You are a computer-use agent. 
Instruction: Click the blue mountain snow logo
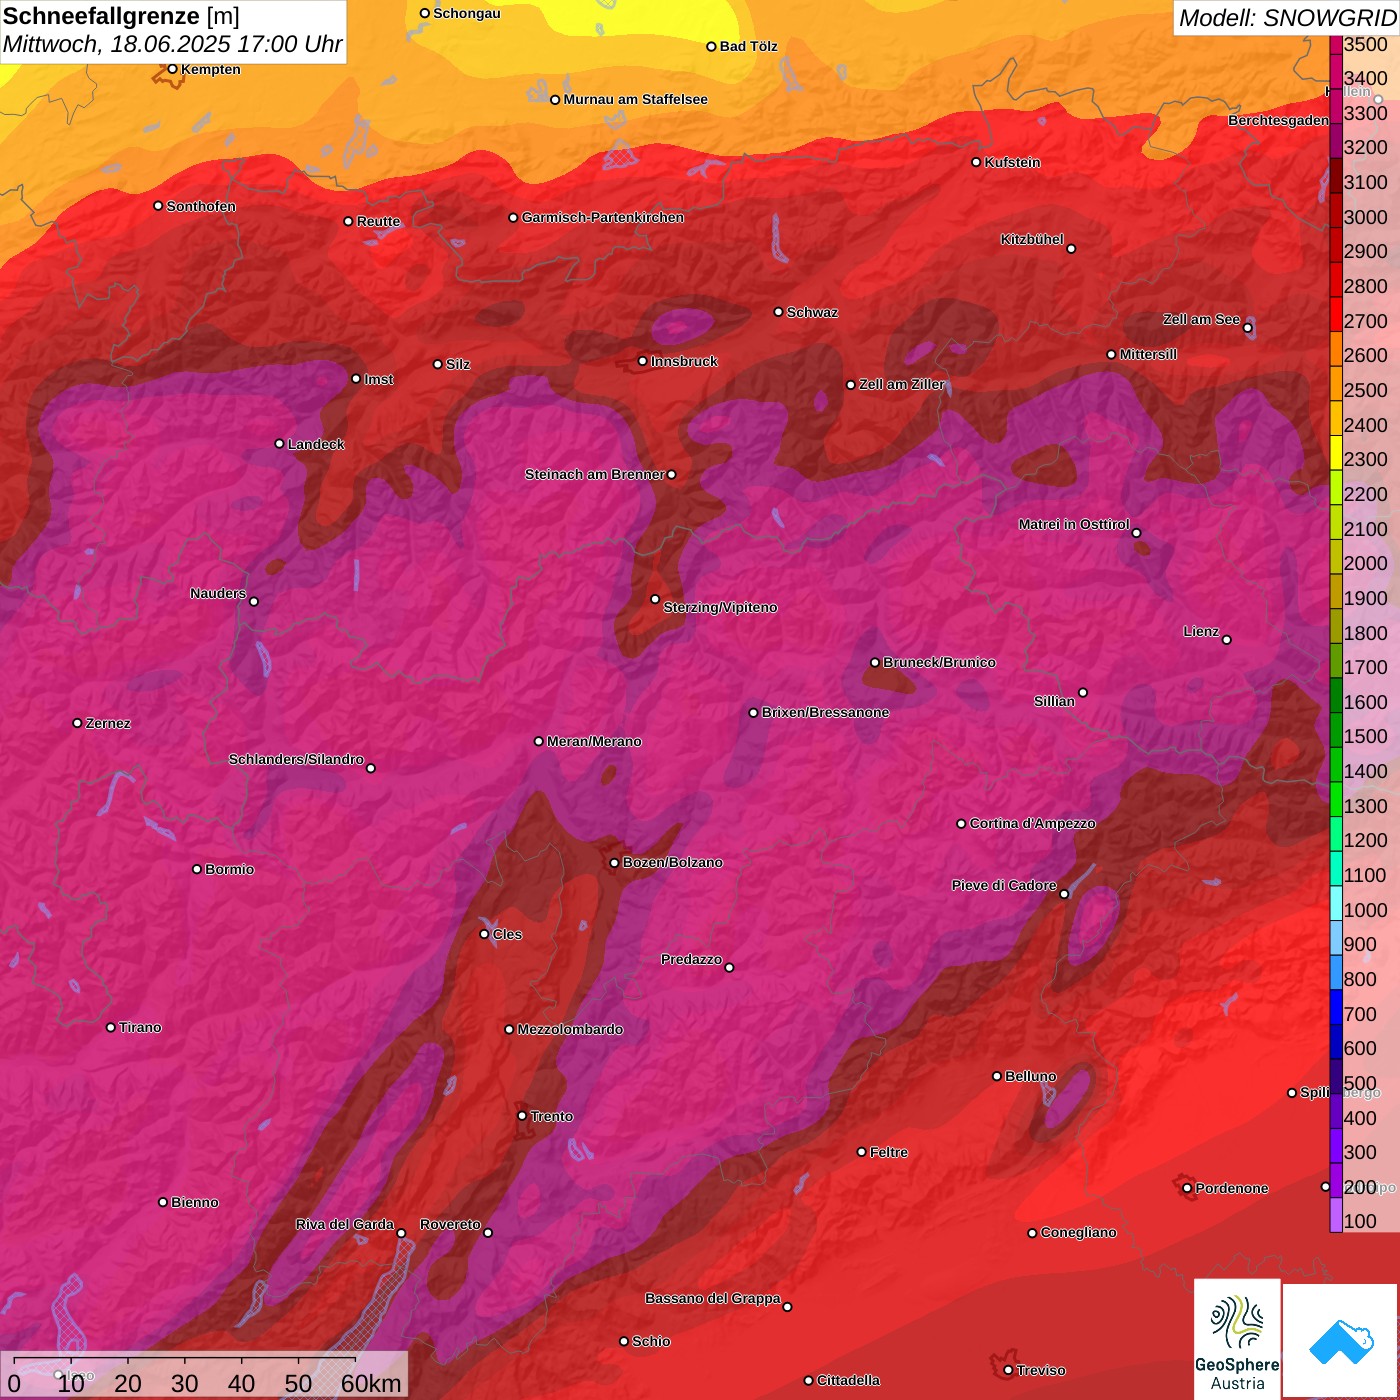click(1341, 1340)
